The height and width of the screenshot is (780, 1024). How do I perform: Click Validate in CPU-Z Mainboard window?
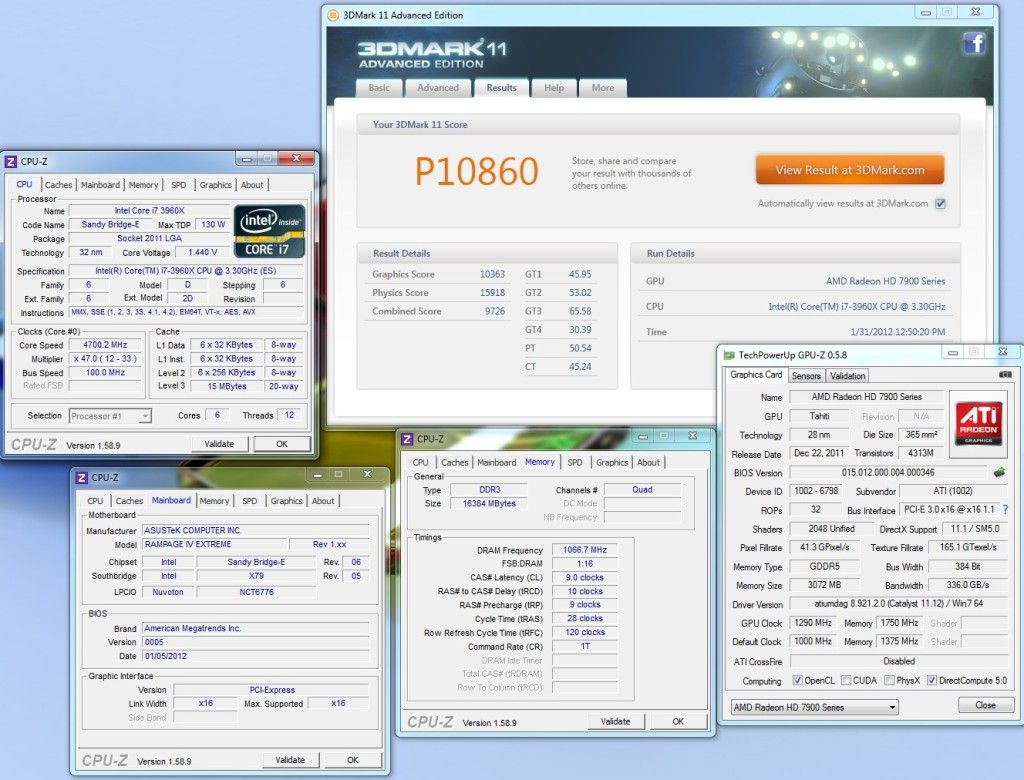(x=290, y=760)
